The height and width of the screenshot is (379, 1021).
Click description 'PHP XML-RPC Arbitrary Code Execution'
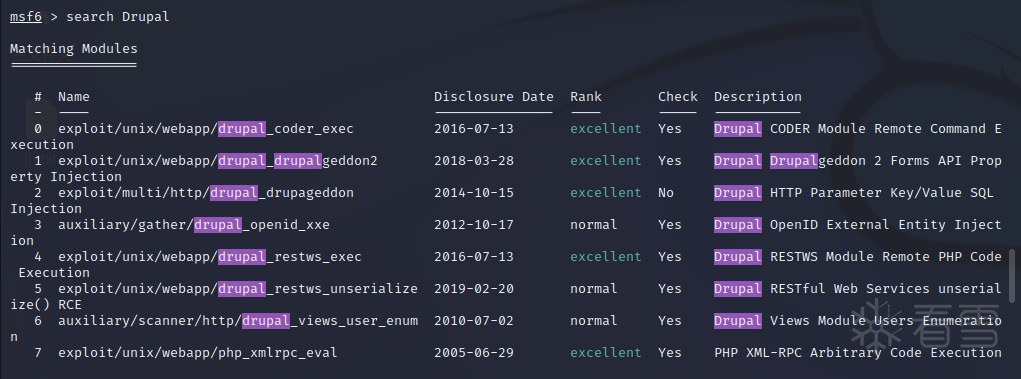point(858,352)
